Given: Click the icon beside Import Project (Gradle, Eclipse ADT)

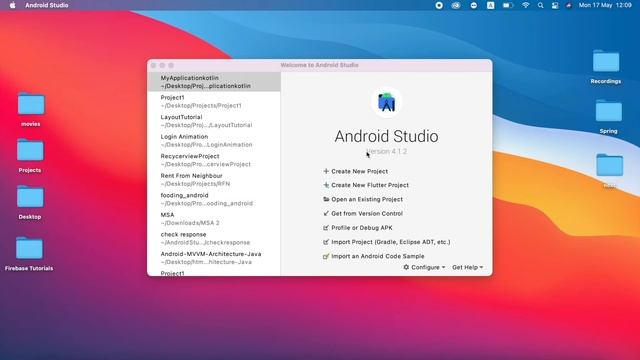Looking at the screenshot, I should click(x=326, y=242).
